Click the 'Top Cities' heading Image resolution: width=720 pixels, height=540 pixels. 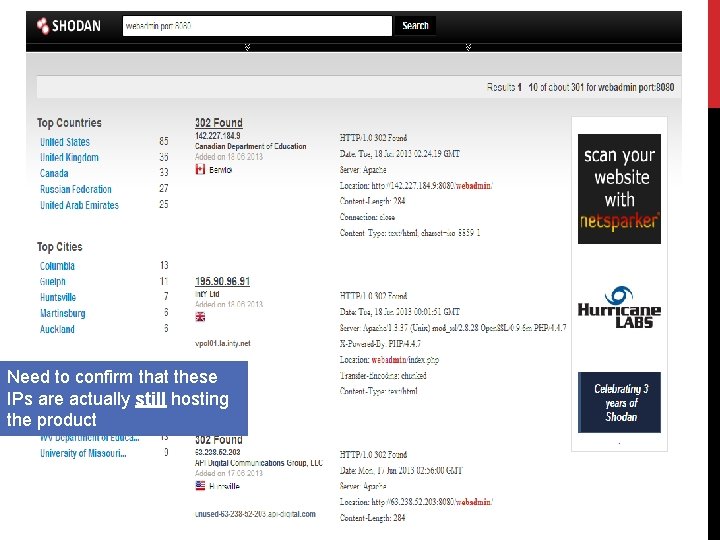click(x=60, y=247)
